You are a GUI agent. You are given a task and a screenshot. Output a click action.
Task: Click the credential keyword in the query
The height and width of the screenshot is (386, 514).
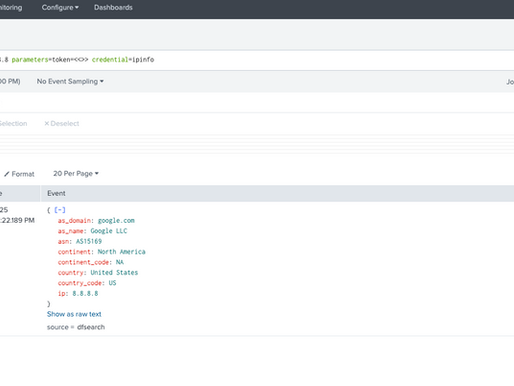coord(110,60)
